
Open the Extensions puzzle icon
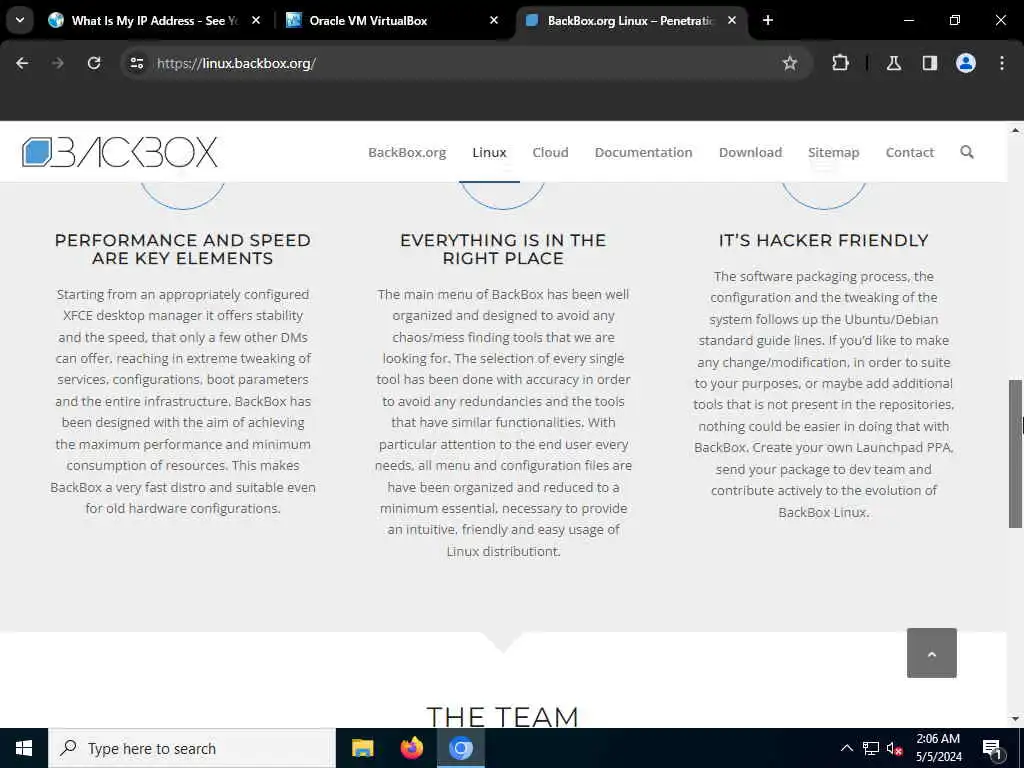[x=840, y=63]
